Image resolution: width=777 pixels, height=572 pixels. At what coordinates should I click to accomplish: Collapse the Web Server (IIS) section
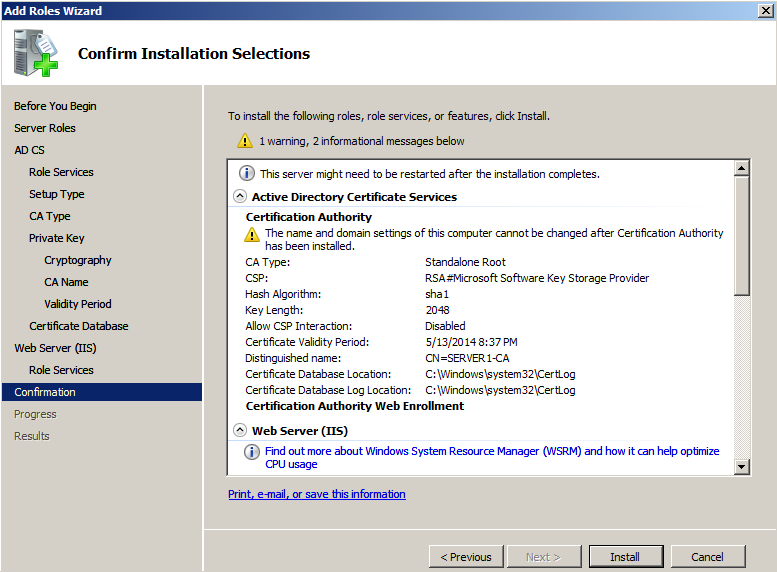click(x=240, y=430)
